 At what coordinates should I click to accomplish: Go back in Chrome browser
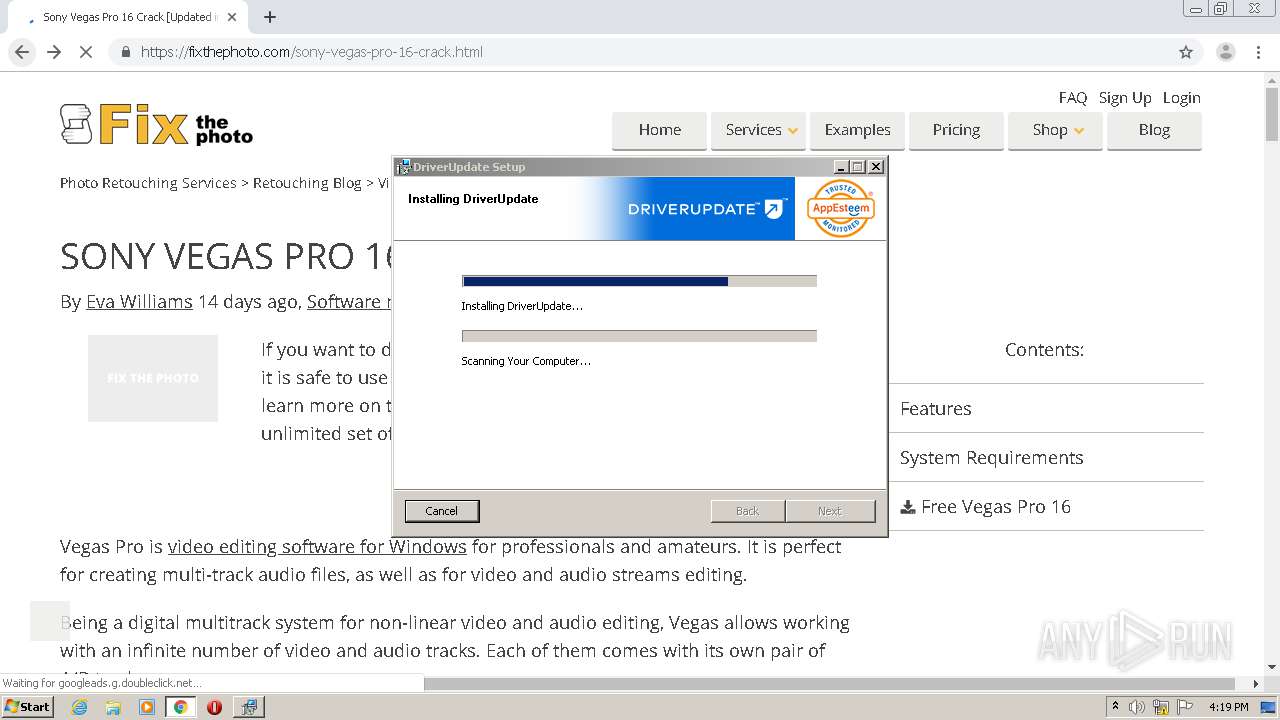click(x=22, y=52)
